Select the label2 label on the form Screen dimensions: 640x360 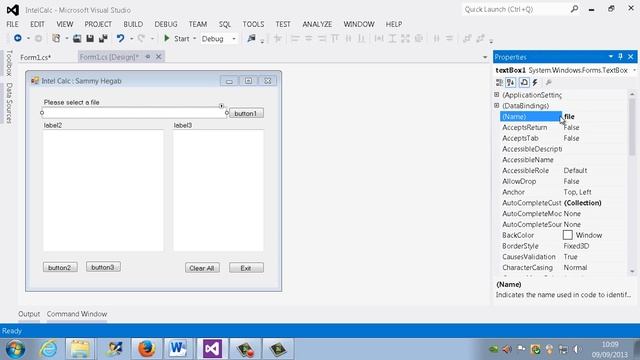(x=53, y=125)
